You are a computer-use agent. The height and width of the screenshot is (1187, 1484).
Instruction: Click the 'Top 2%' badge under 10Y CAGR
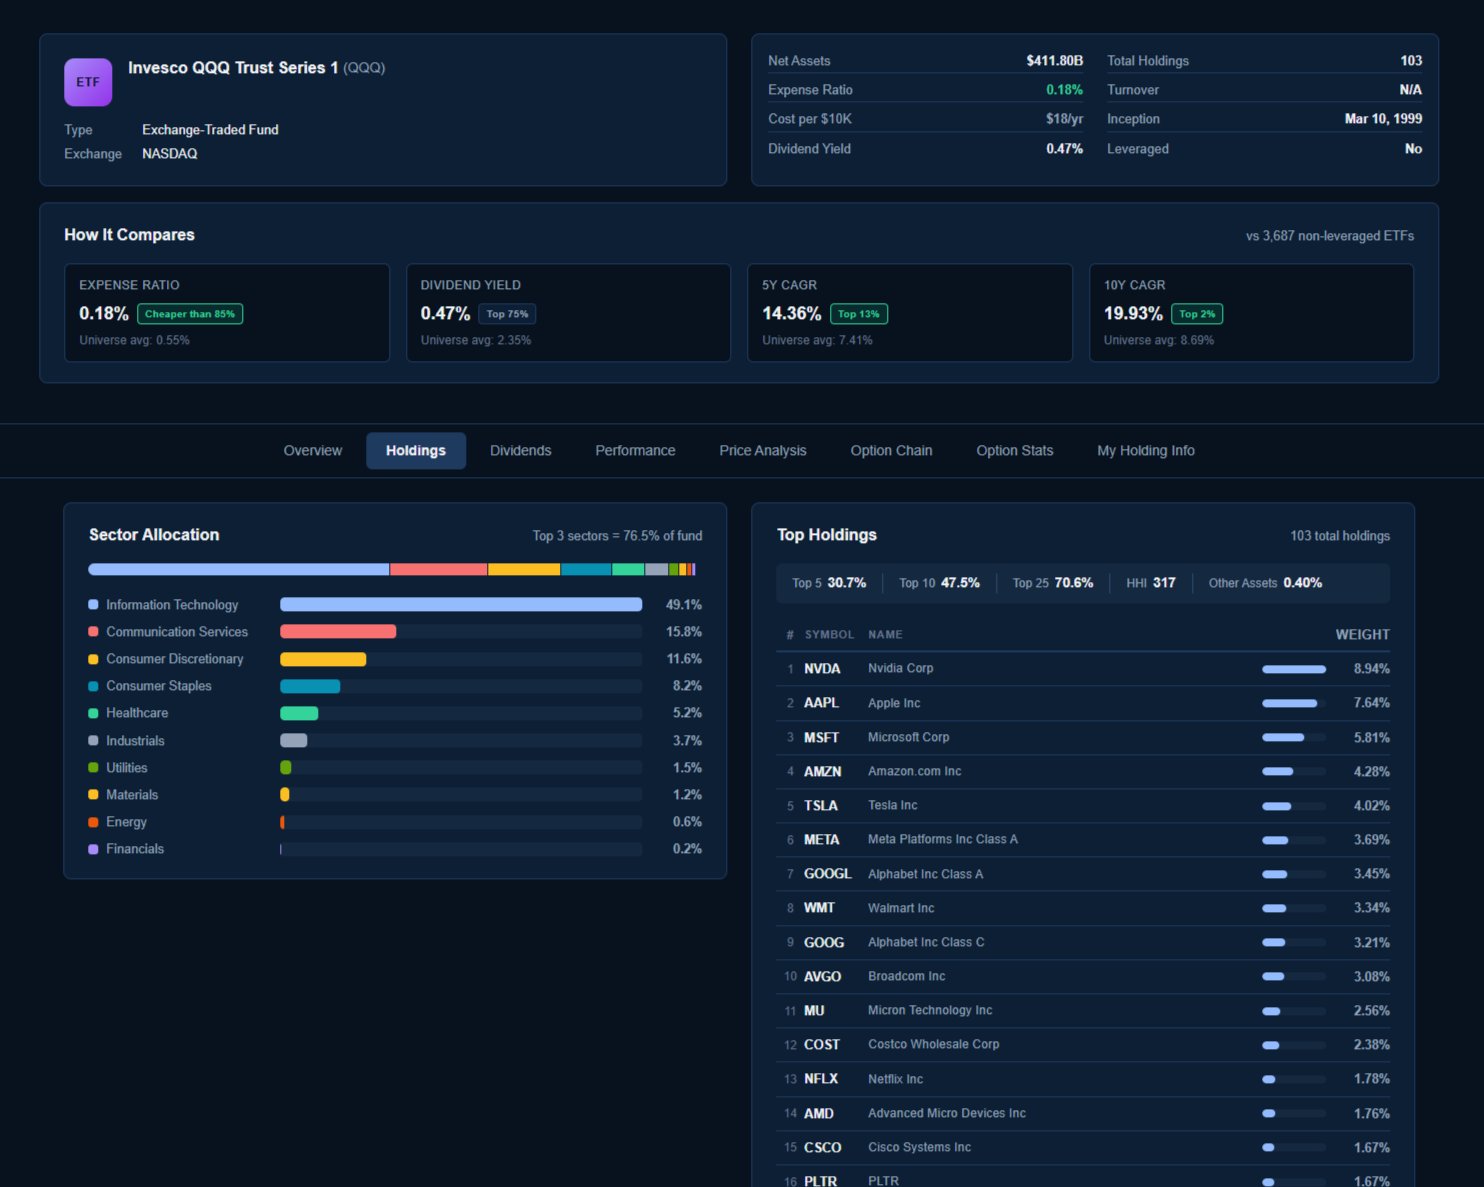tap(1197, 313)
